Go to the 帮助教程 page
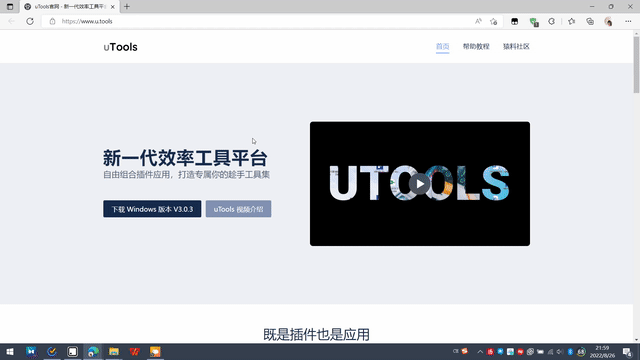640x360 pixels. click(x=476, y=47)
